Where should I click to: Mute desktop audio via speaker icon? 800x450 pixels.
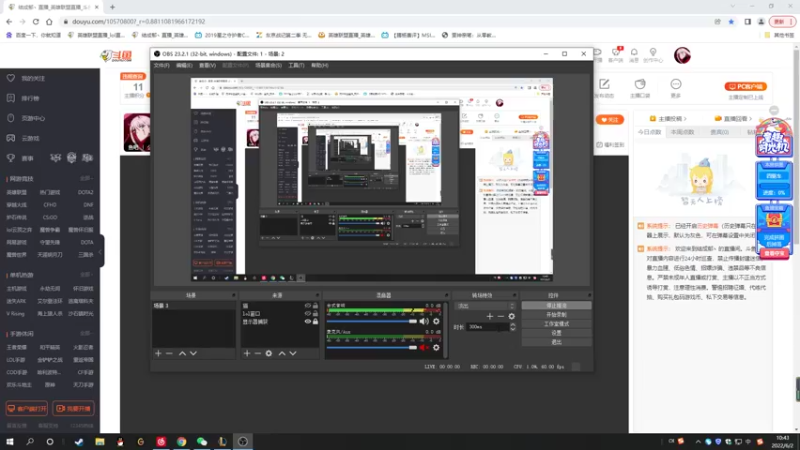pyautogui.click(x=423, y=321)
